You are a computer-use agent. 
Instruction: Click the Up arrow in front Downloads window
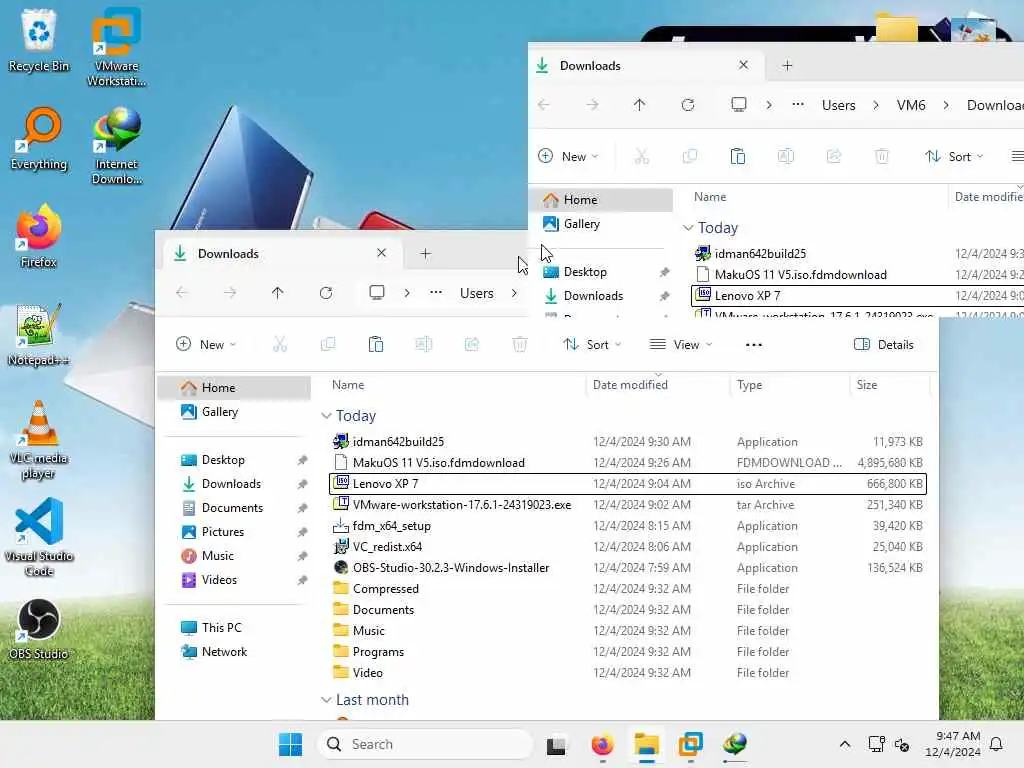[x=278, y=293]
